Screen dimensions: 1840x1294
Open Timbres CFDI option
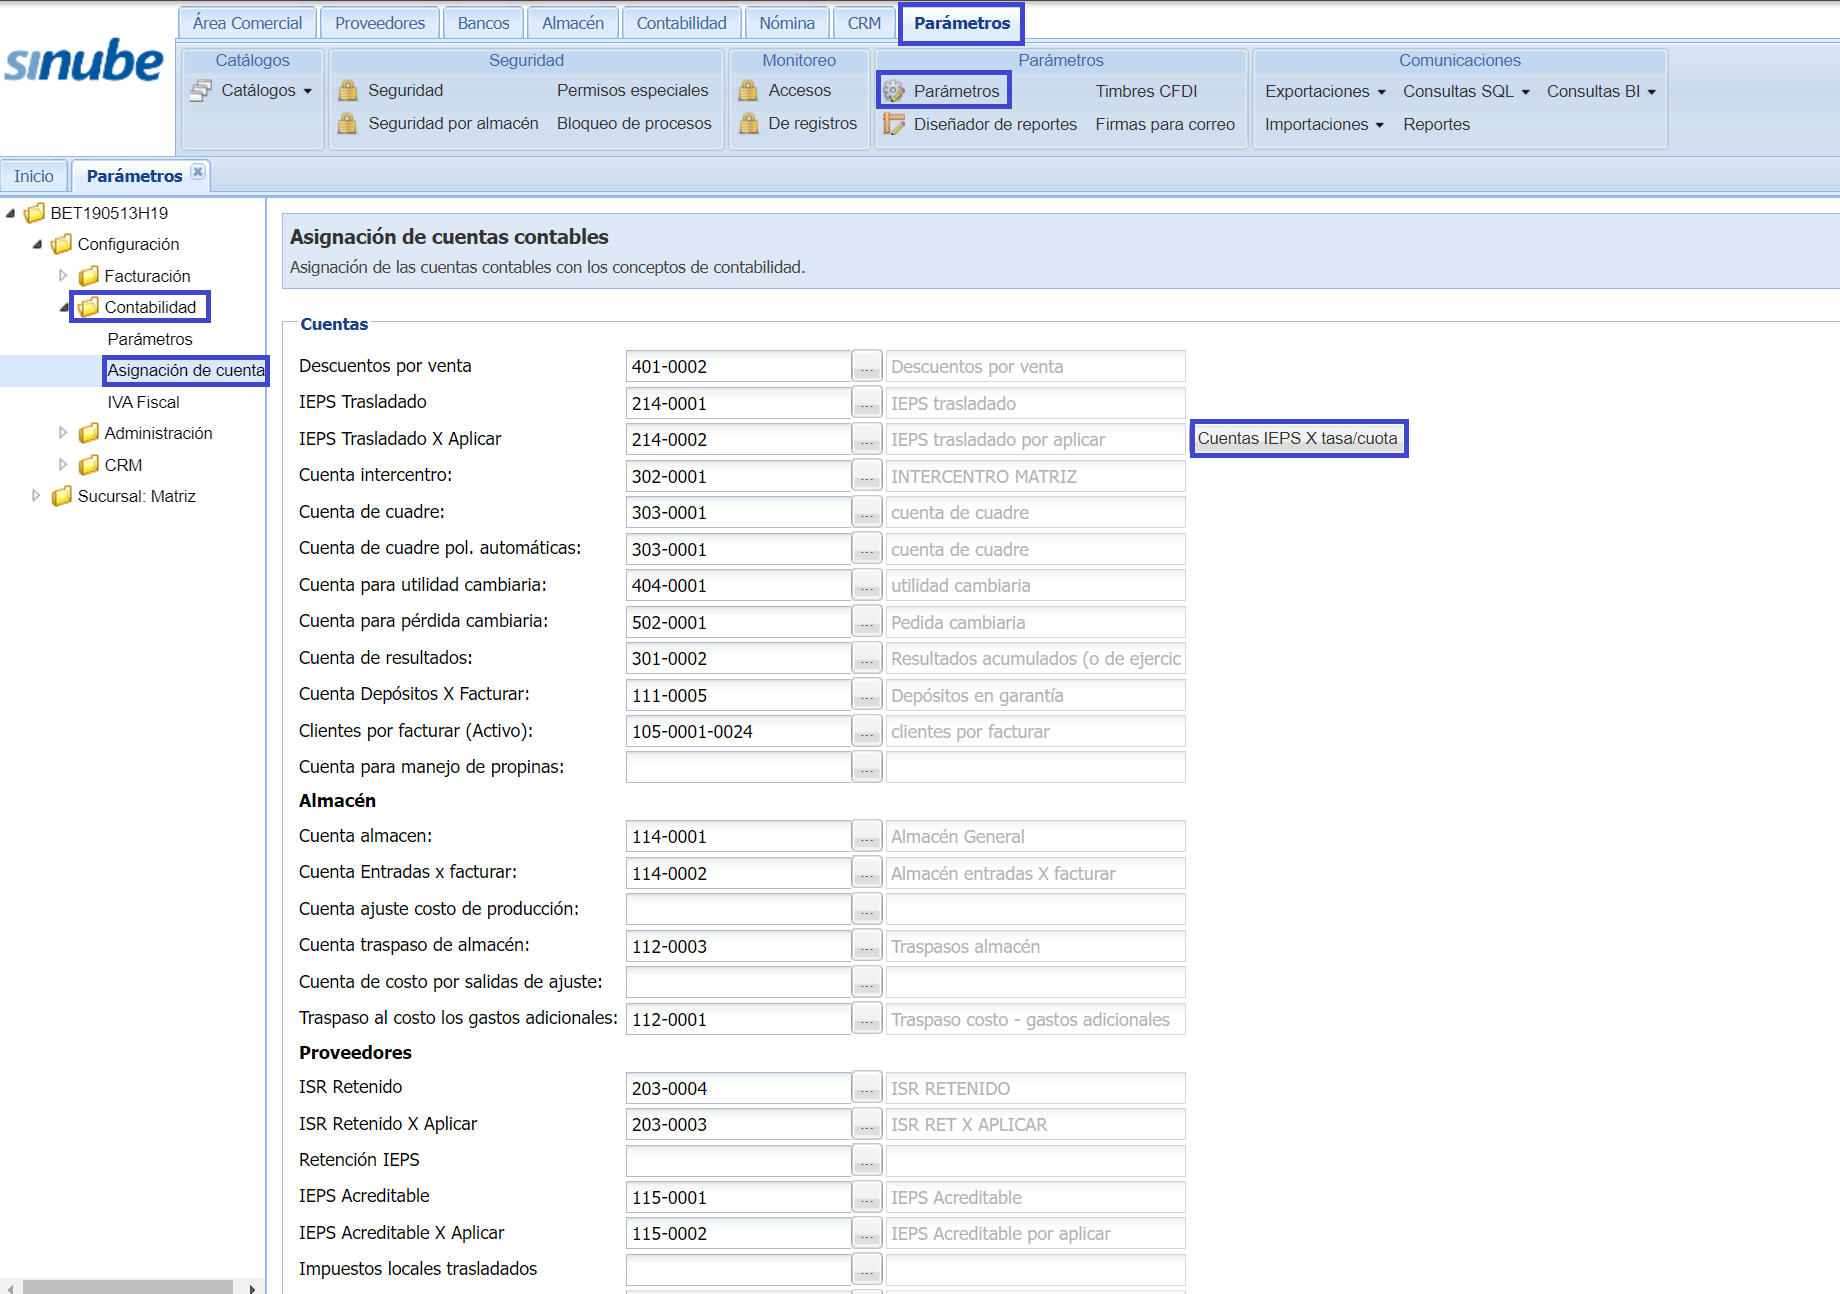(1146, 92)
